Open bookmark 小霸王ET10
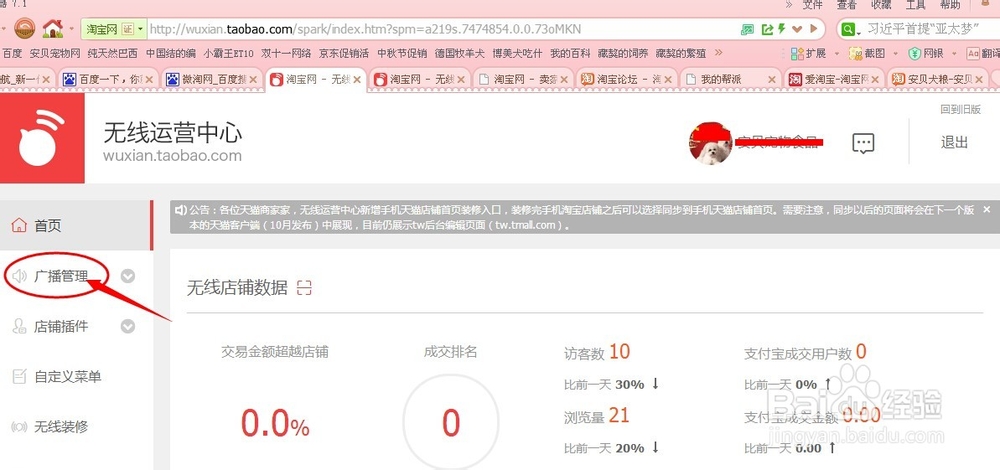 tap(228, 54)
